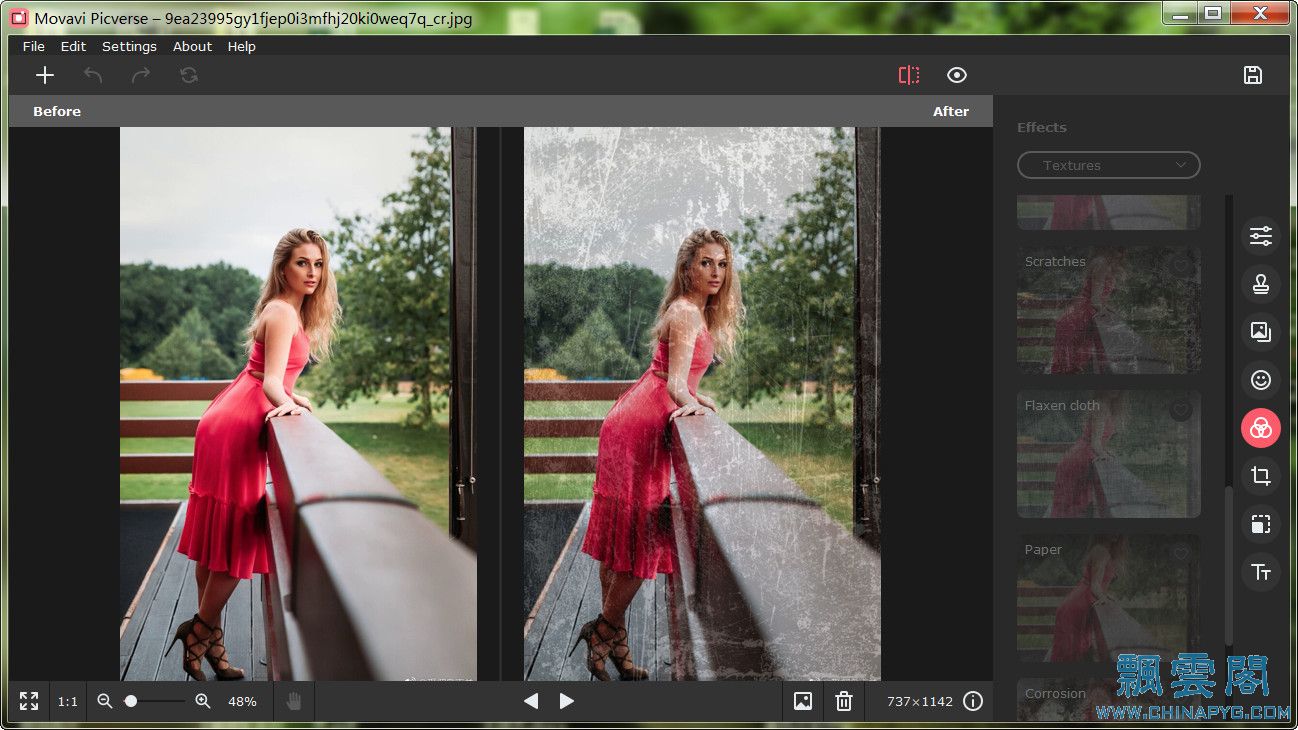Open the Crop and rotate tool
1298x730 pixels.
click(x=1261, y=476)
